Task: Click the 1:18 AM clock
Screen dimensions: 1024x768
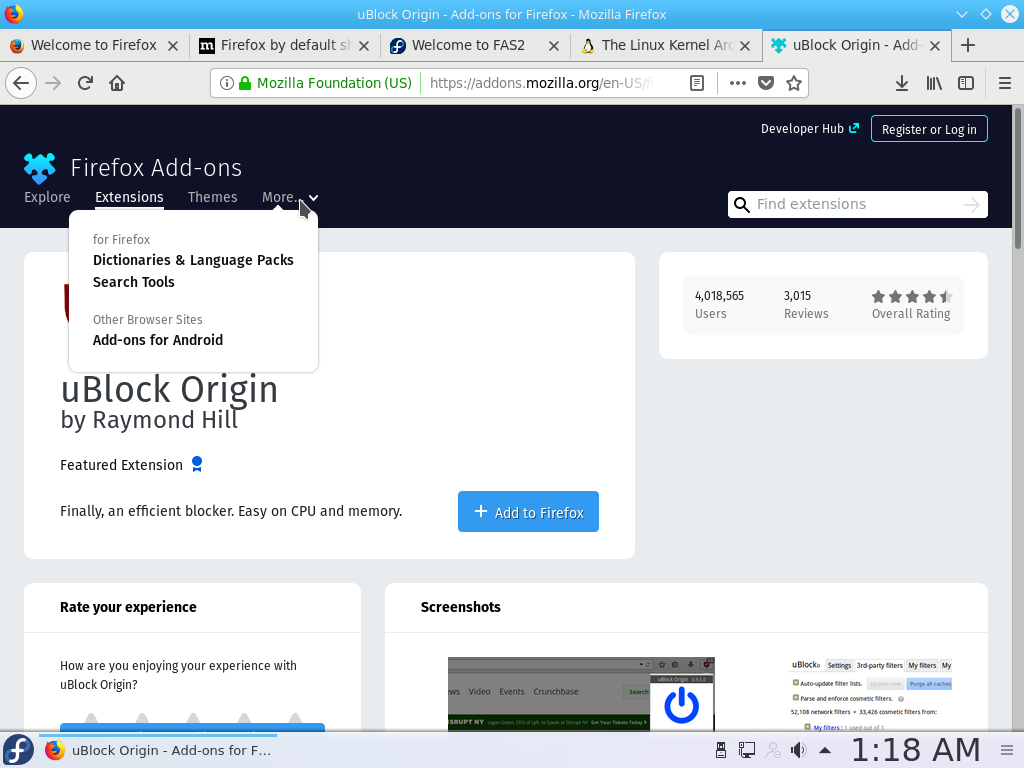Action: point(916,750)
